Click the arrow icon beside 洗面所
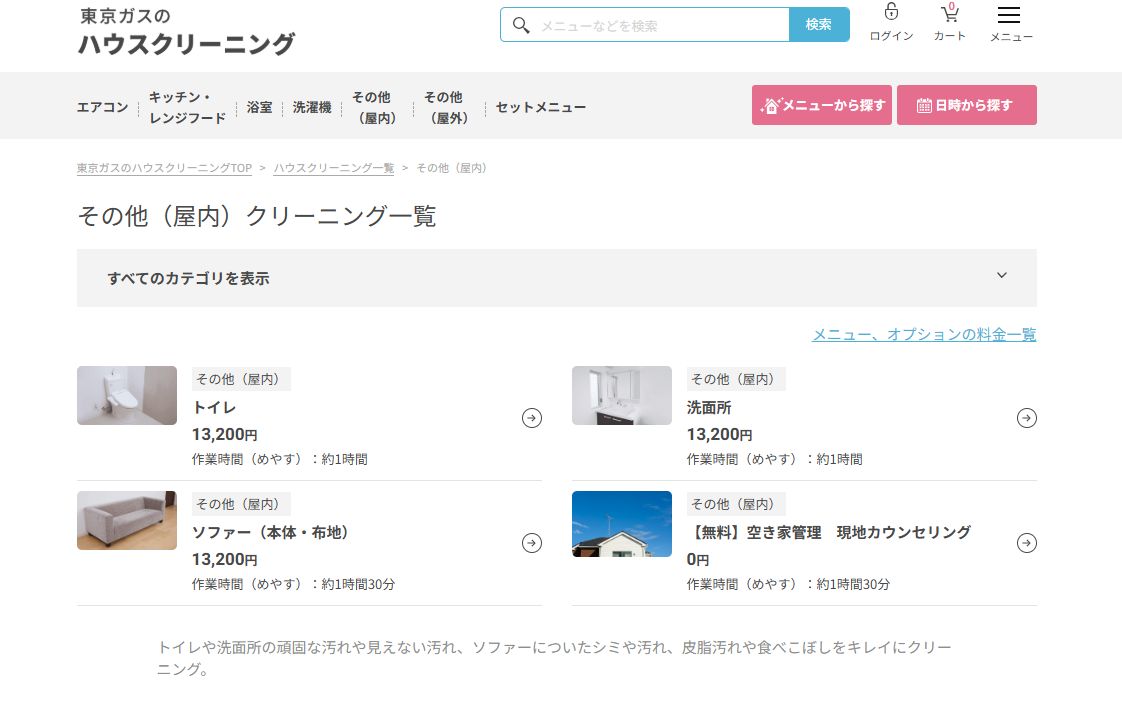This screenshot has height=703, width=1122. click(x=1026, y=418)
